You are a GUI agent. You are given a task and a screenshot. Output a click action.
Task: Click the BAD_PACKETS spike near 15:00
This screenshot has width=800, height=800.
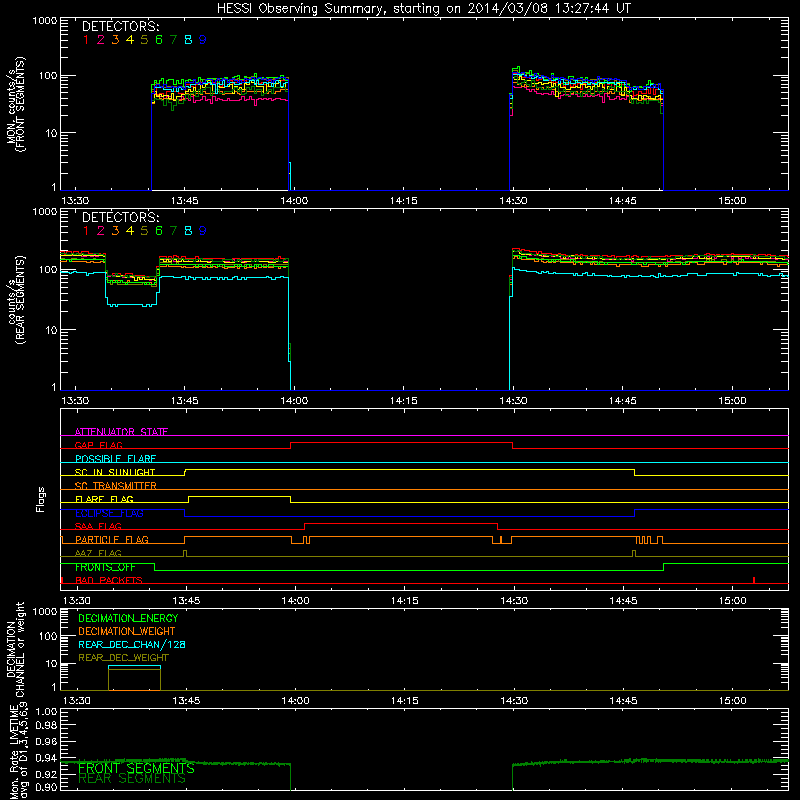pyautogui.click(x=754, y=580)
